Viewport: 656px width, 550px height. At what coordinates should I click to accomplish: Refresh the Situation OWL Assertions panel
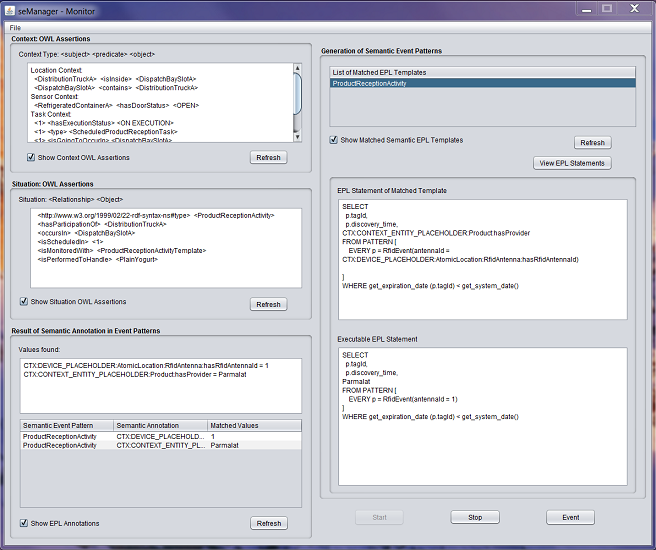click(x=268, y=304)
